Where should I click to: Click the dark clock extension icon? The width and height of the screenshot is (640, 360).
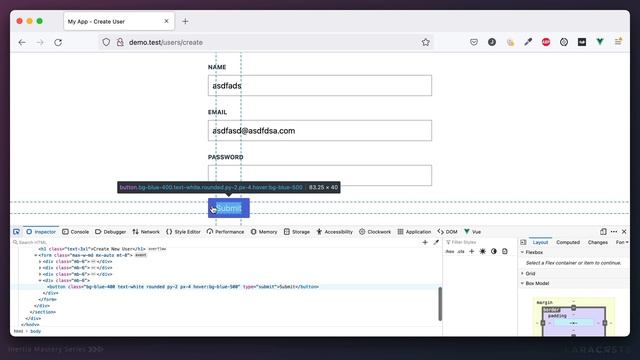click(x=492, y=42)
